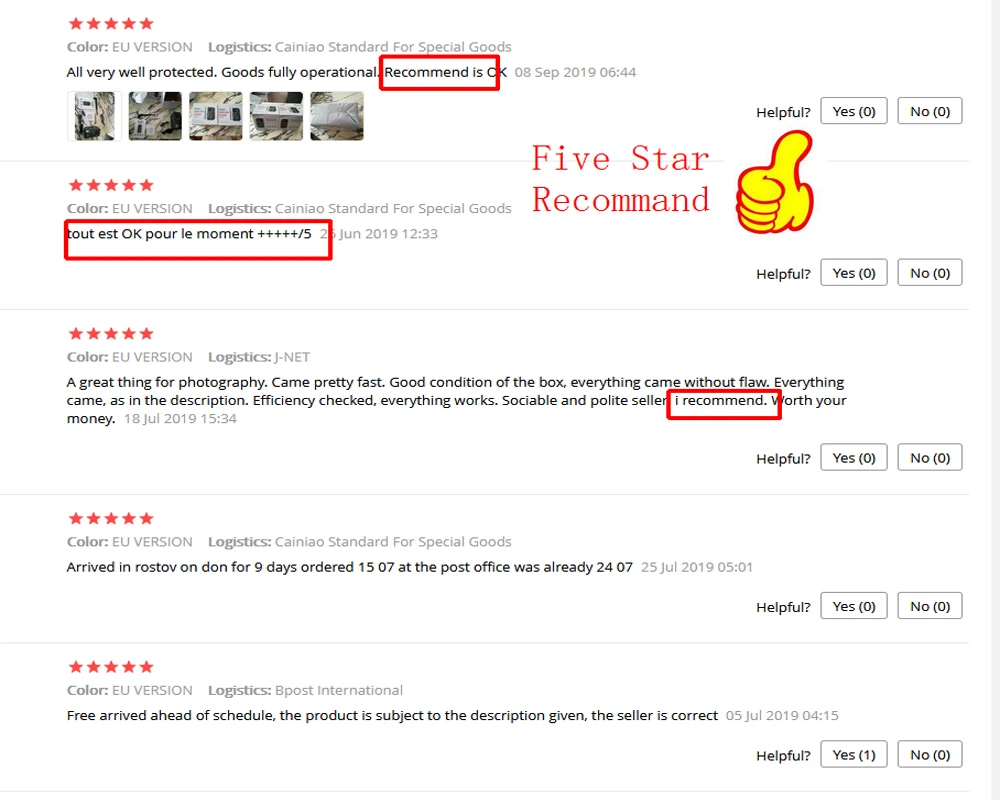Click the star rating of the first review
Viewport: 1000px width, 800px height.
111,24
